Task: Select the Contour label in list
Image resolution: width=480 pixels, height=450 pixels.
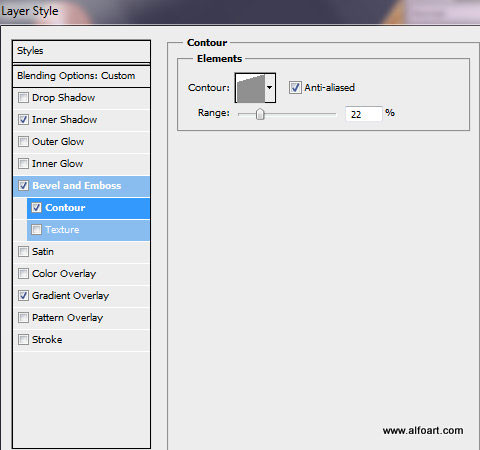Action: (x=65, y=208)
